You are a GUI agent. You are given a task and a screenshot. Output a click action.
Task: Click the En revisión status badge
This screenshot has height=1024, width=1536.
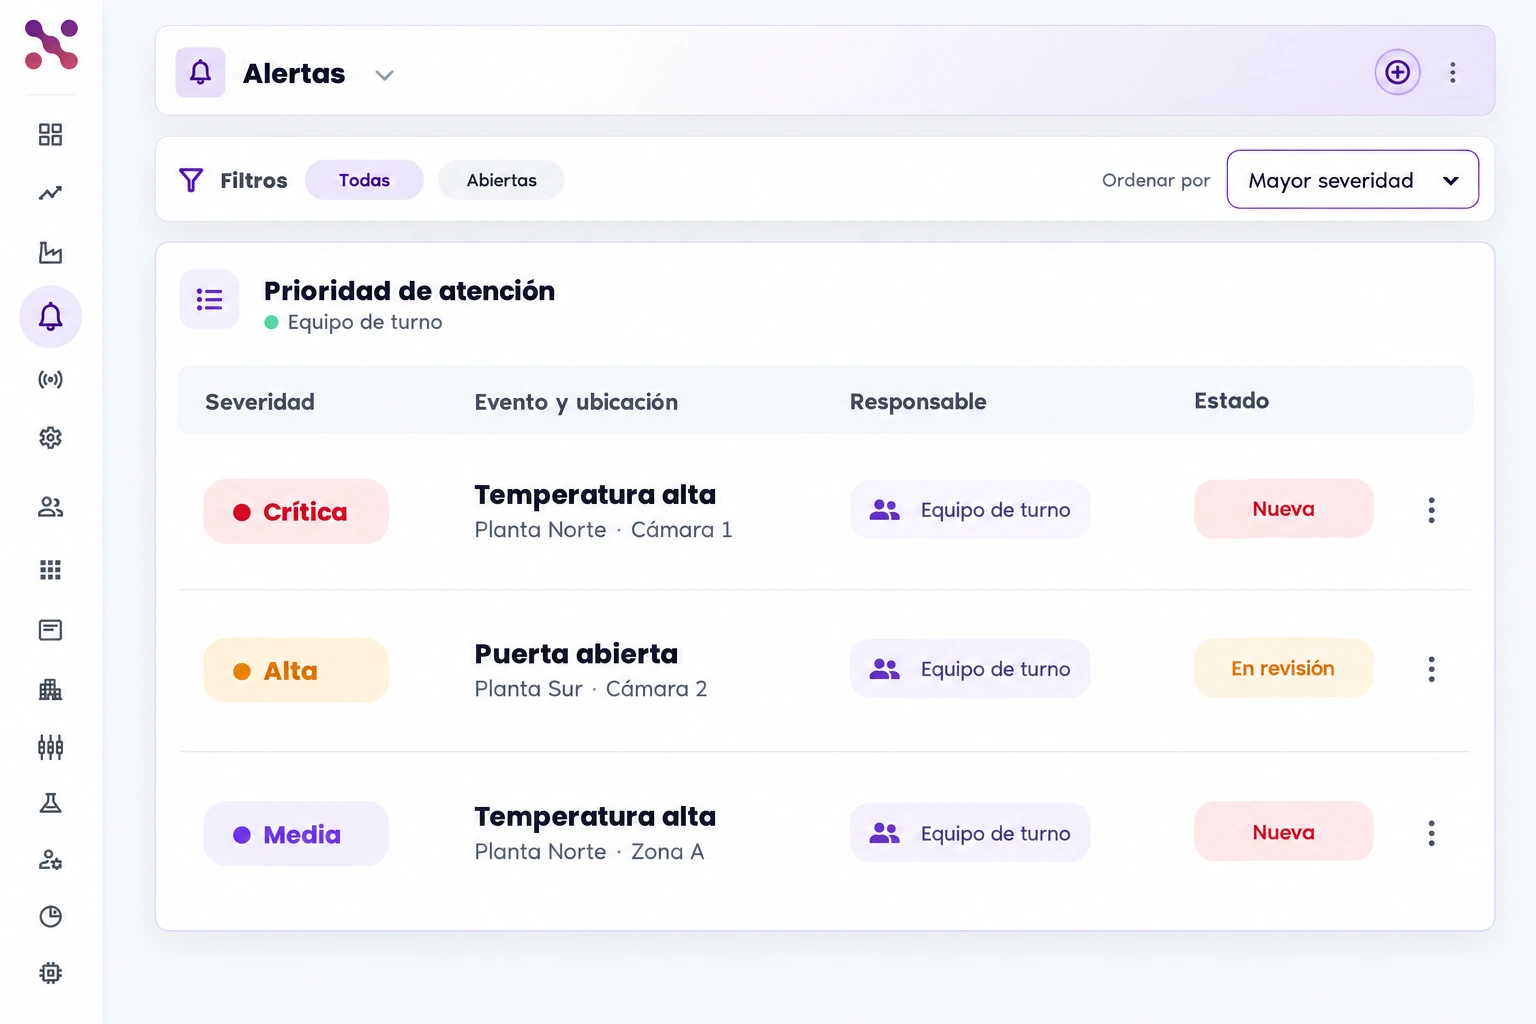[x=1284, y=668]
